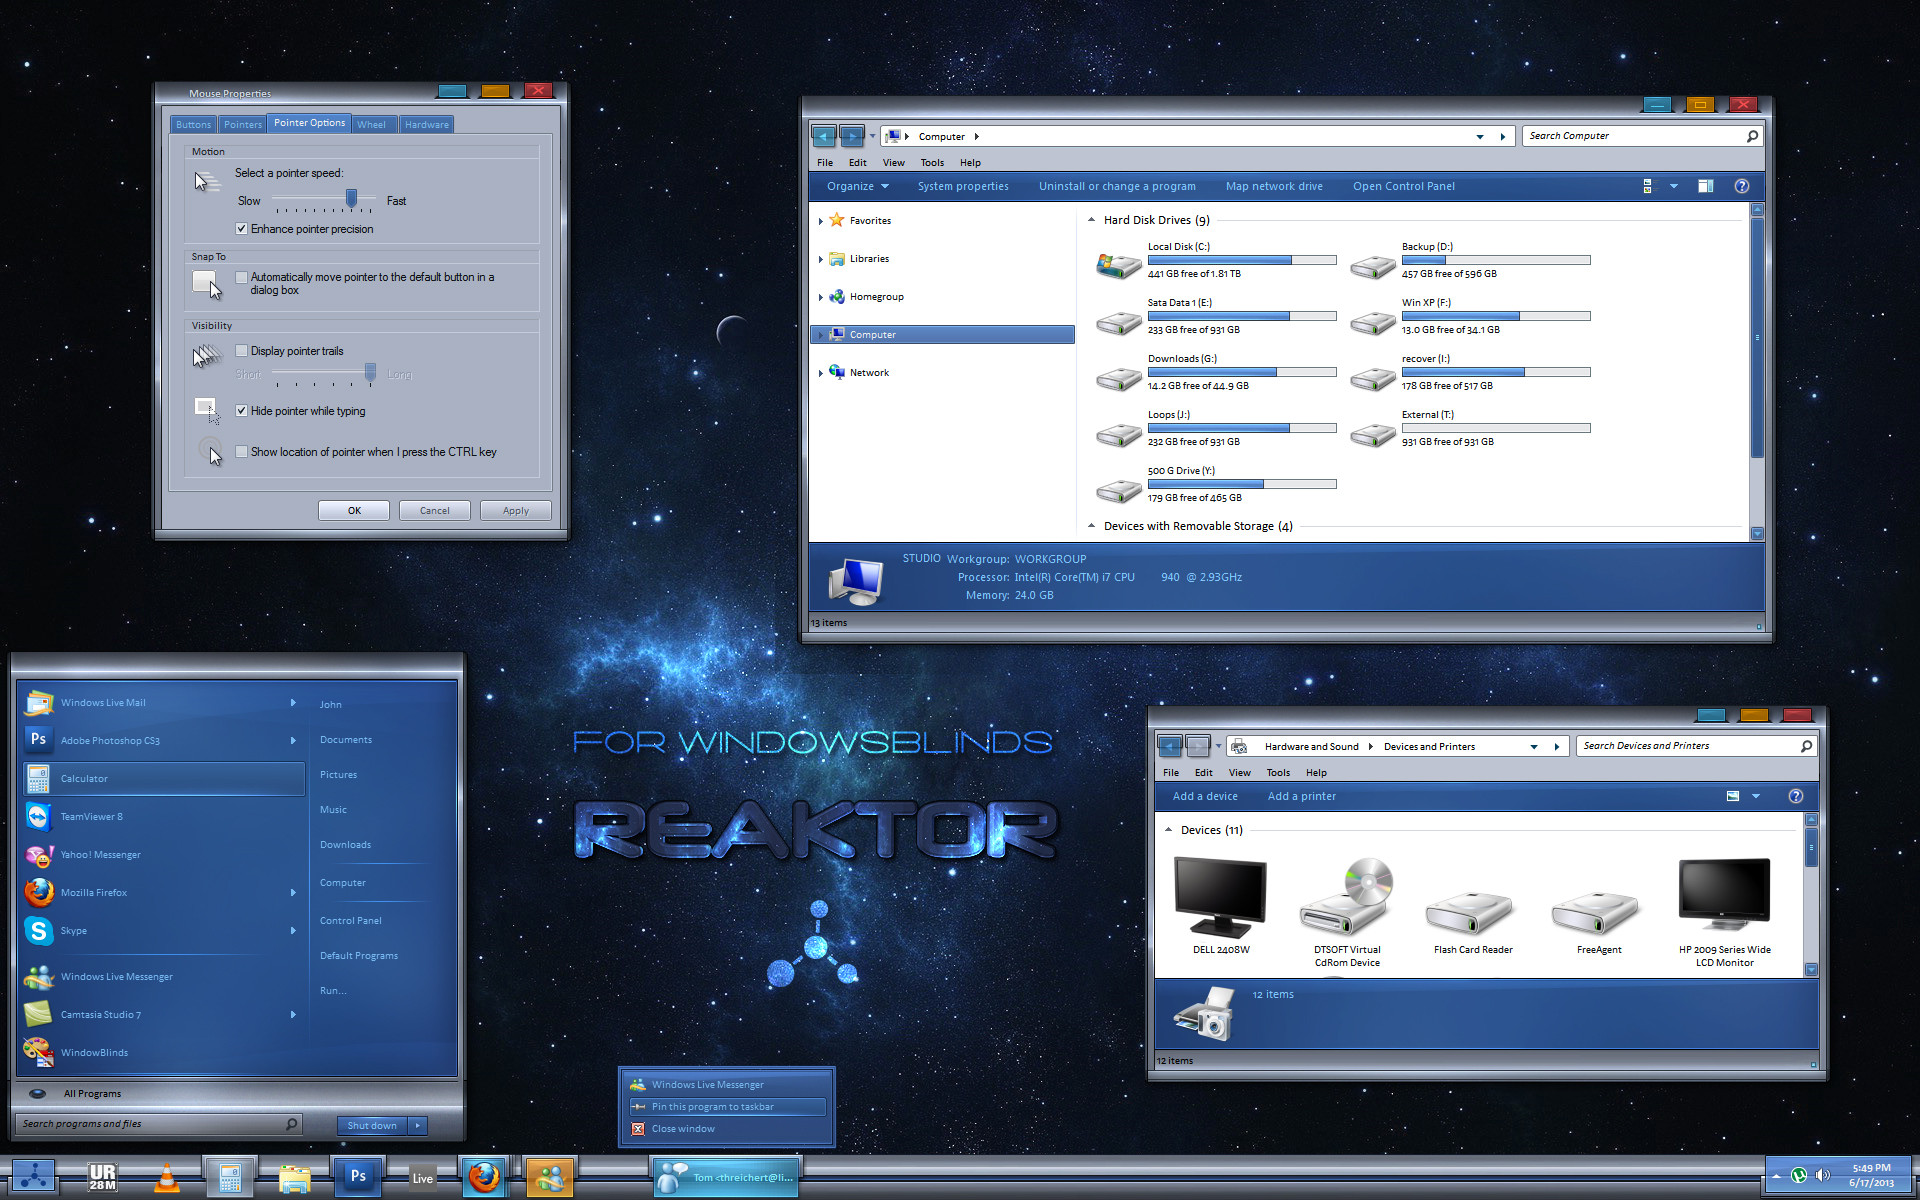This screenshot has height=1200, width=1920.
Task: Open Yahoo! Messenger from start menu
Action: (x=163, y=855)
